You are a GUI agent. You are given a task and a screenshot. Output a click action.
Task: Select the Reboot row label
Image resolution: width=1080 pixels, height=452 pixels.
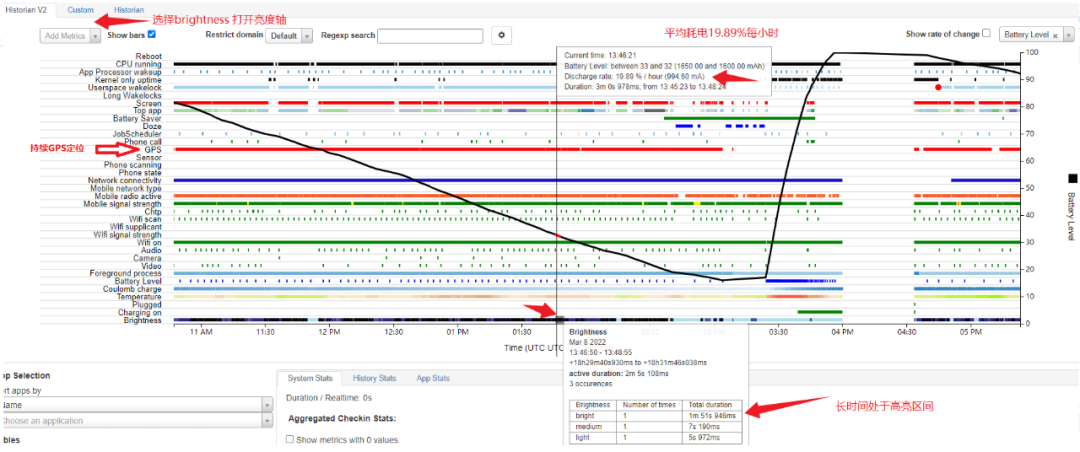(149, 56)
